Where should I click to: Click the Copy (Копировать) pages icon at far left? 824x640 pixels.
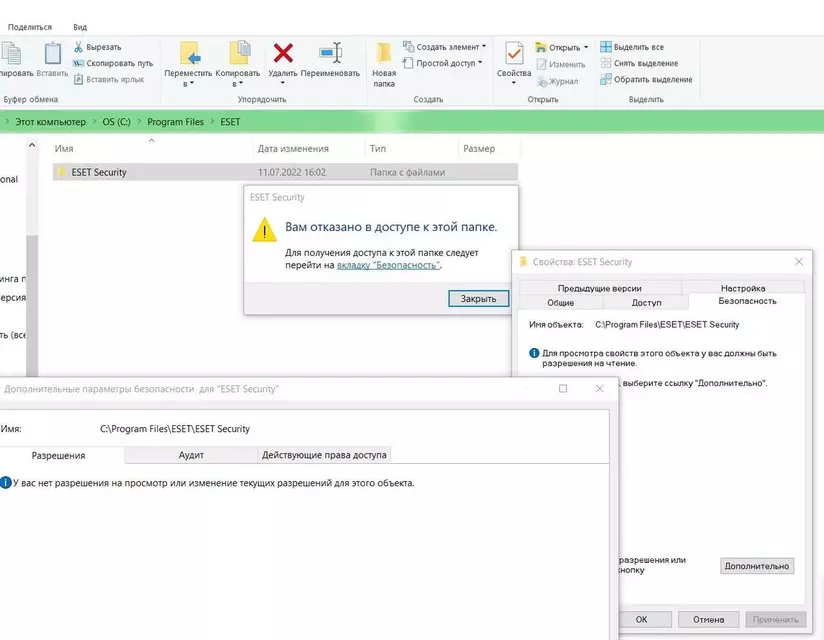(11, 54)
